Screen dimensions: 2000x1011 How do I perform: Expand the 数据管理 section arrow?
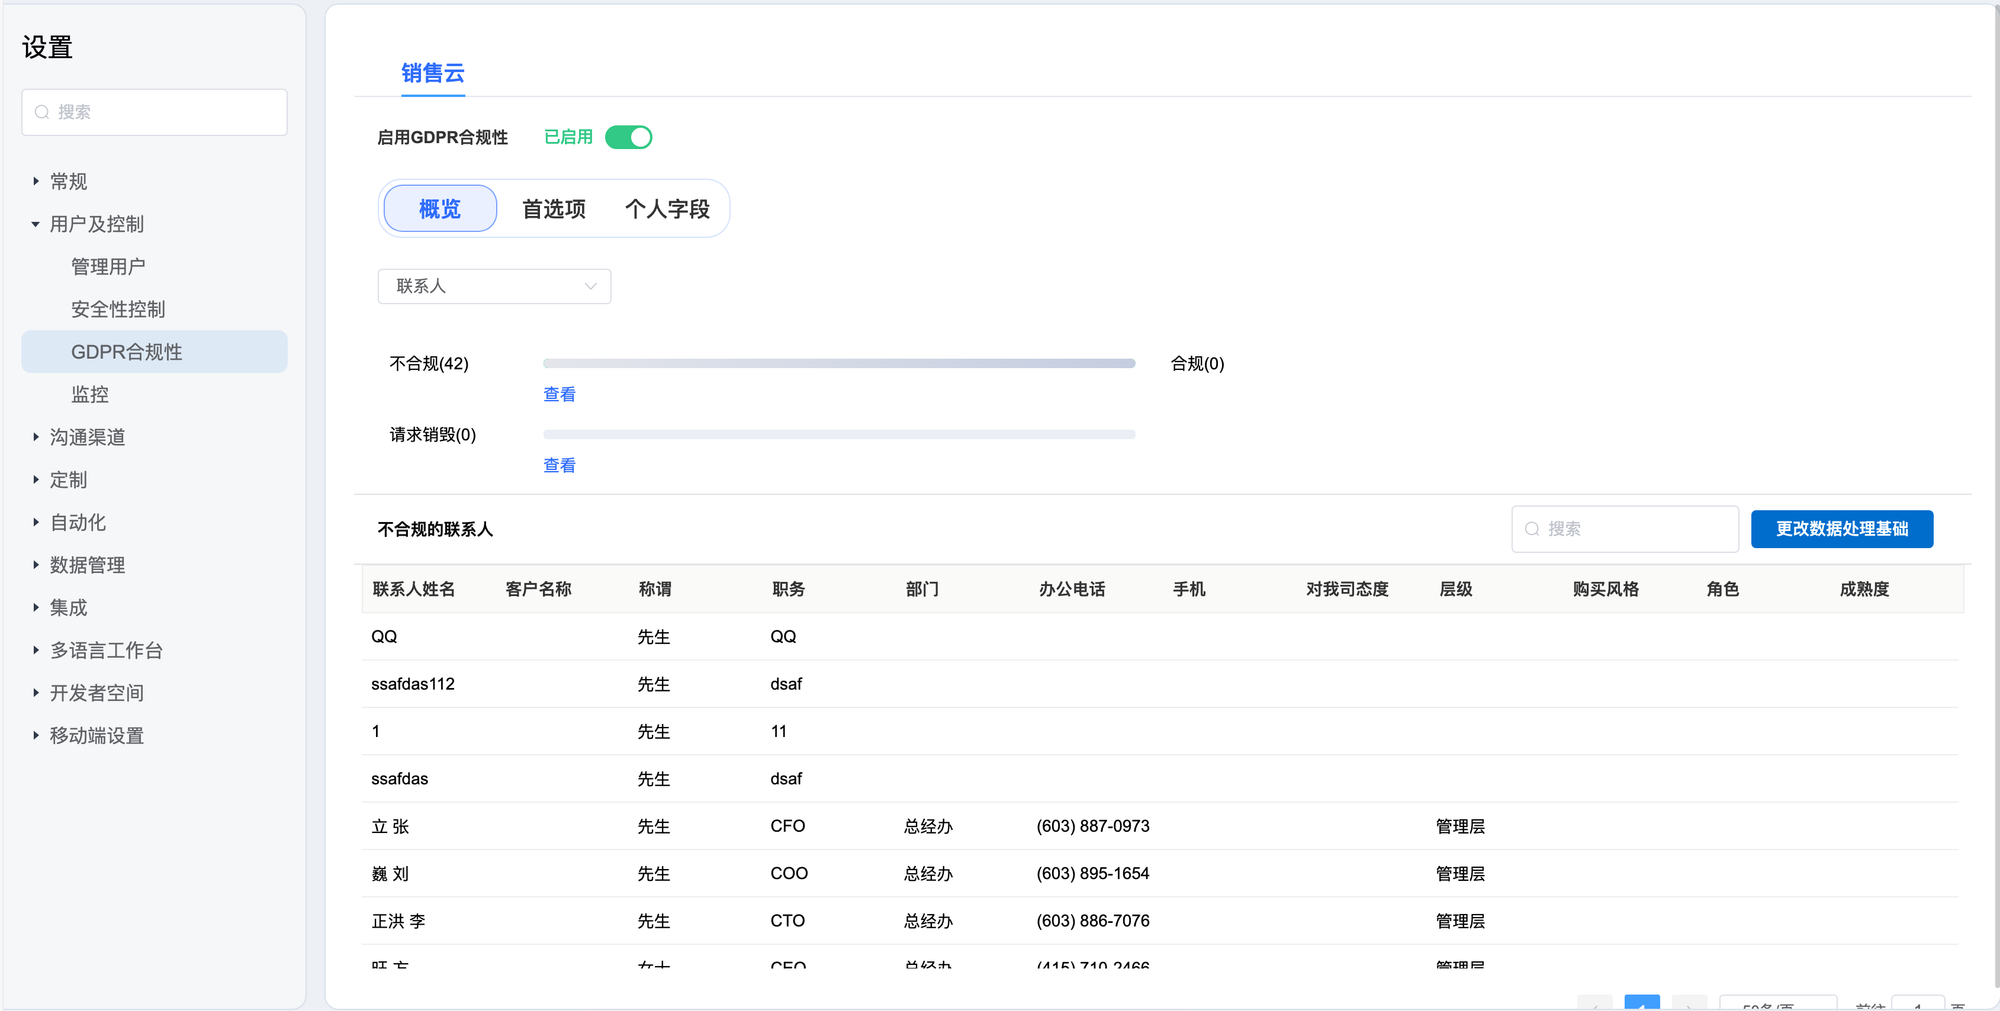36,565
